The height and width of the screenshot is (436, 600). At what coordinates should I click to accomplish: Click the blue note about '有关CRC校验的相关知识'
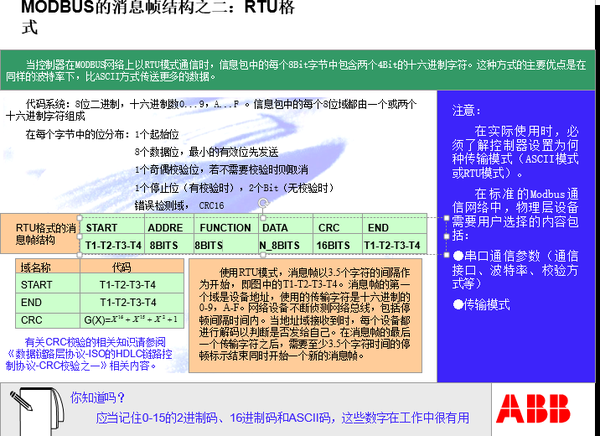pos(89,354)
